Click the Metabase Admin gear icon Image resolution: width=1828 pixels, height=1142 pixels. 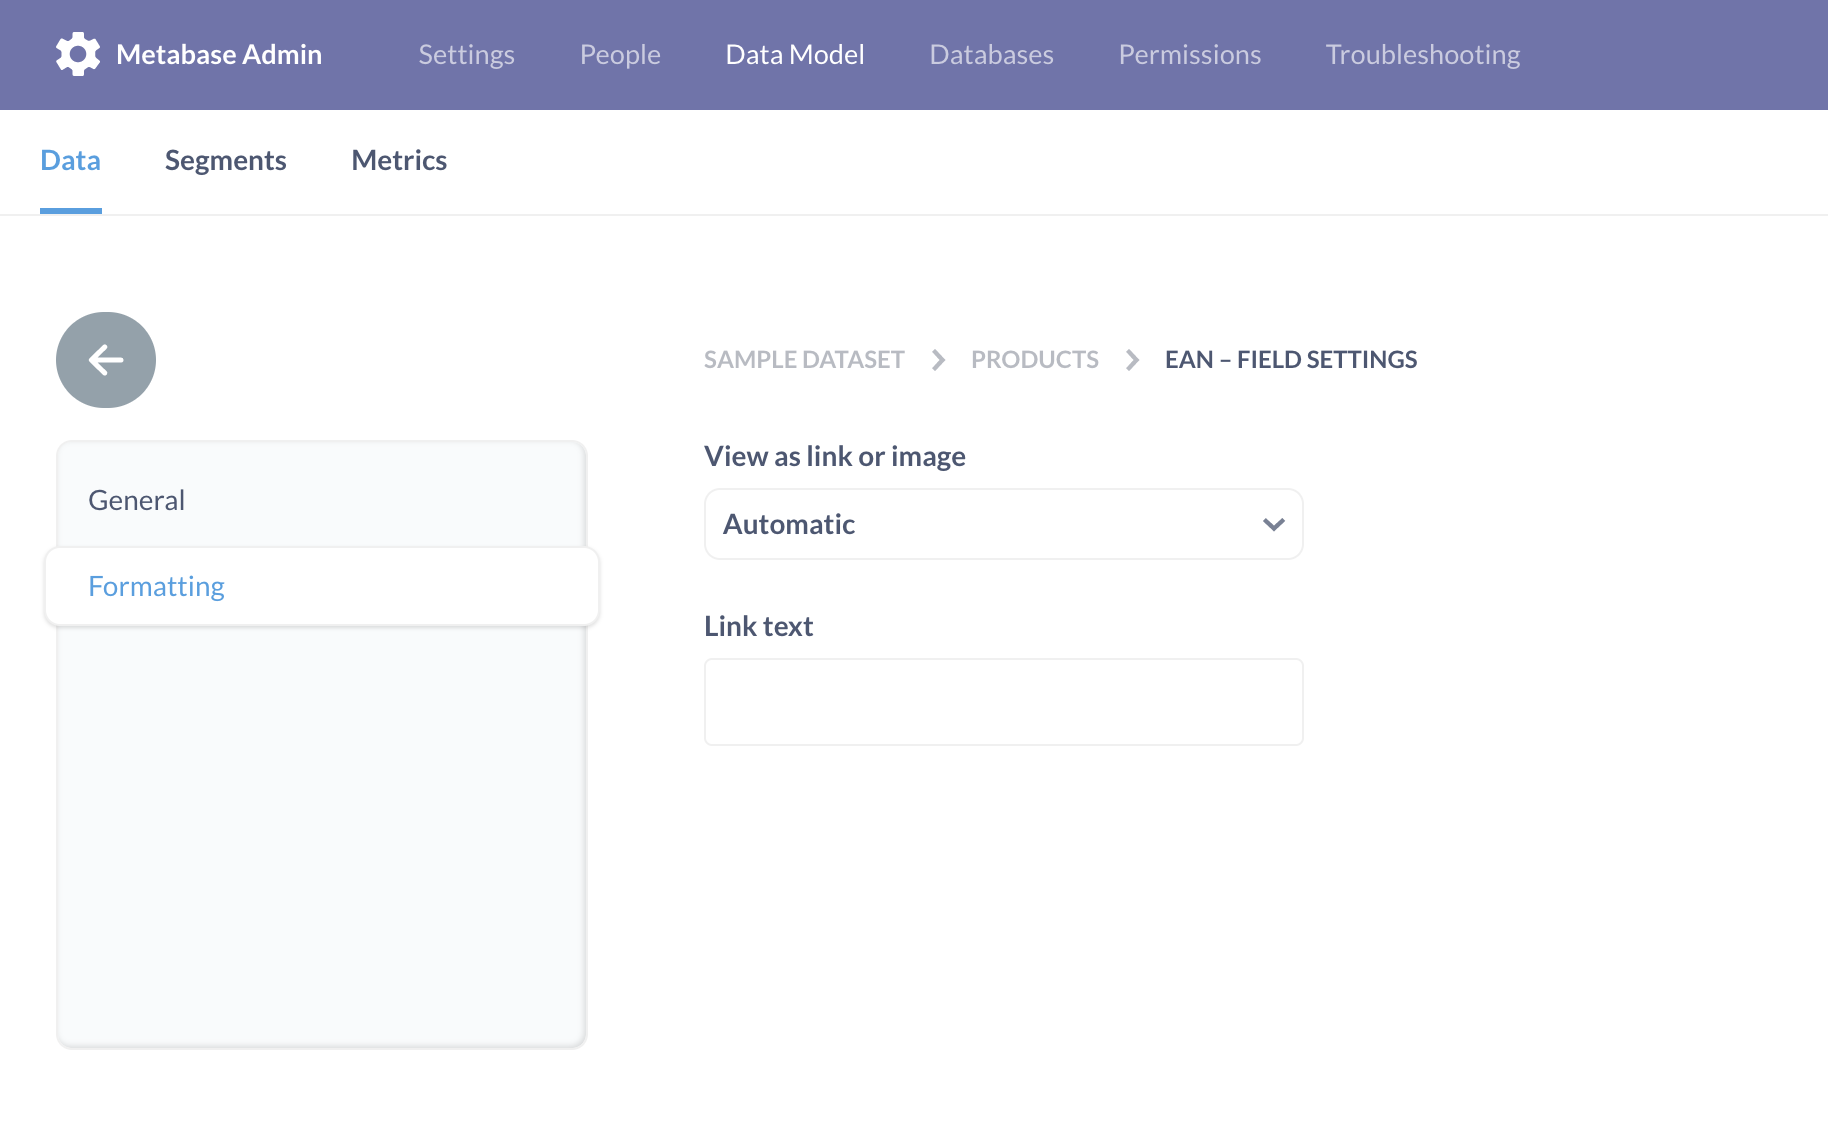[x=78, y=54]
